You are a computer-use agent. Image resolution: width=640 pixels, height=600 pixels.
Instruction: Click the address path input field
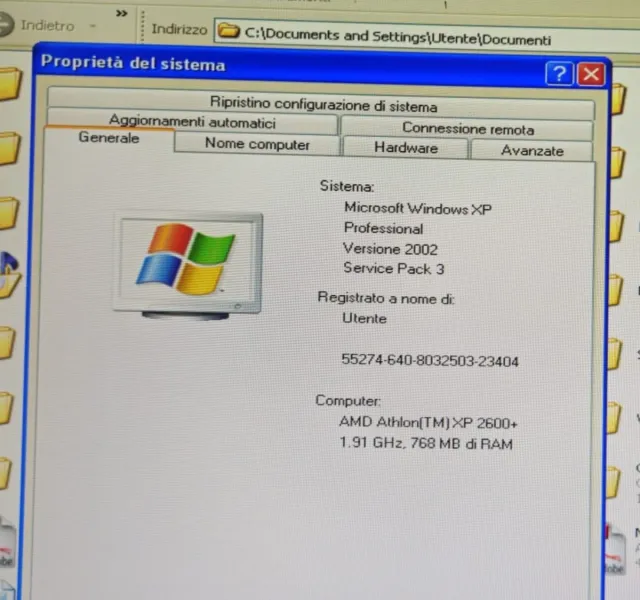click(420, 39)
